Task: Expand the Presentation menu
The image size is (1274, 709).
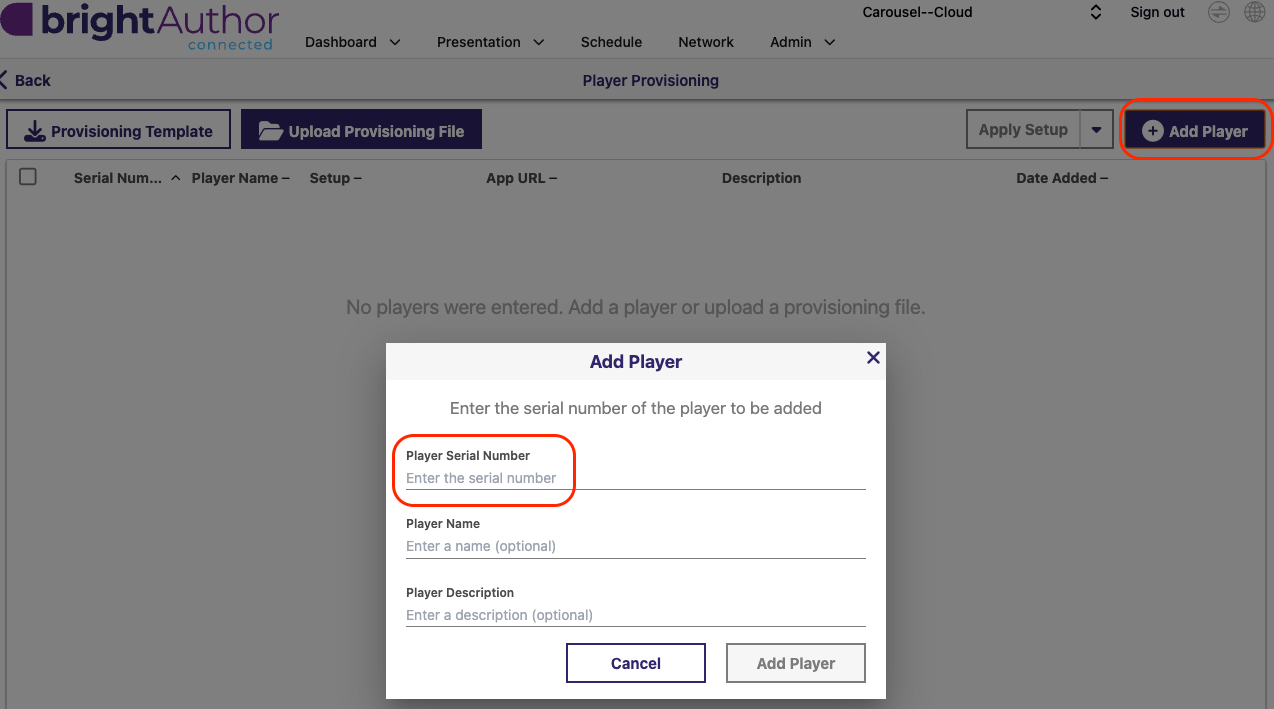Action: tap(491, 42)
